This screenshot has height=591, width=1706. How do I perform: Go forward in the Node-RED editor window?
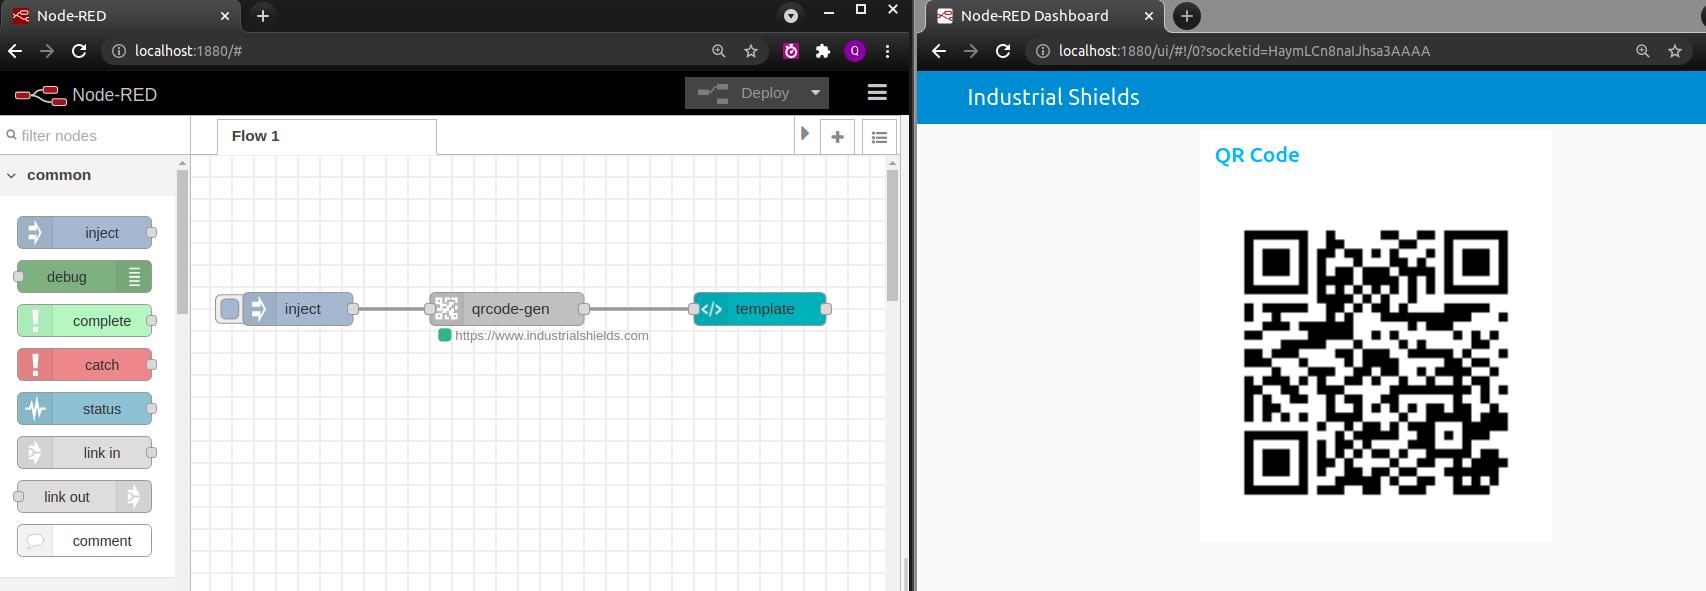click(x=47, y=51)
